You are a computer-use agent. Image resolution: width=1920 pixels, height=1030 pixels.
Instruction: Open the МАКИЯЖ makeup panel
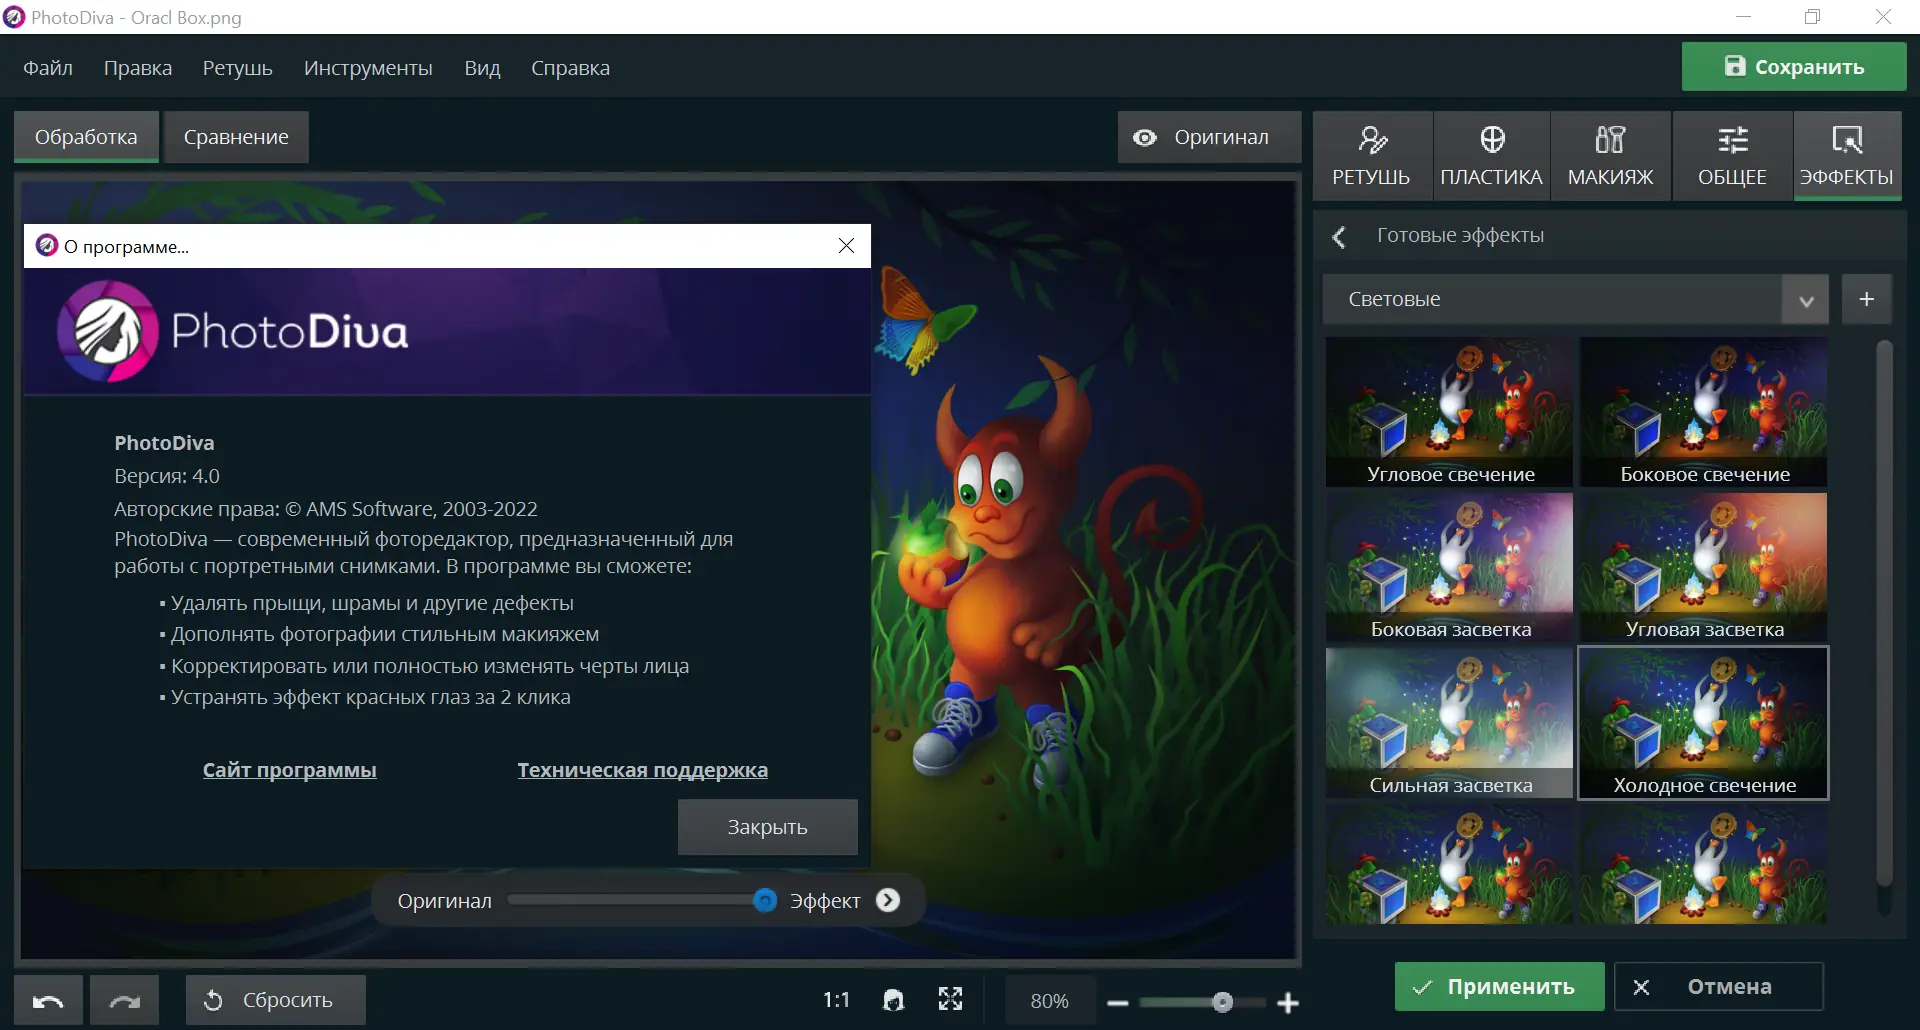[x=1610, y=156]
